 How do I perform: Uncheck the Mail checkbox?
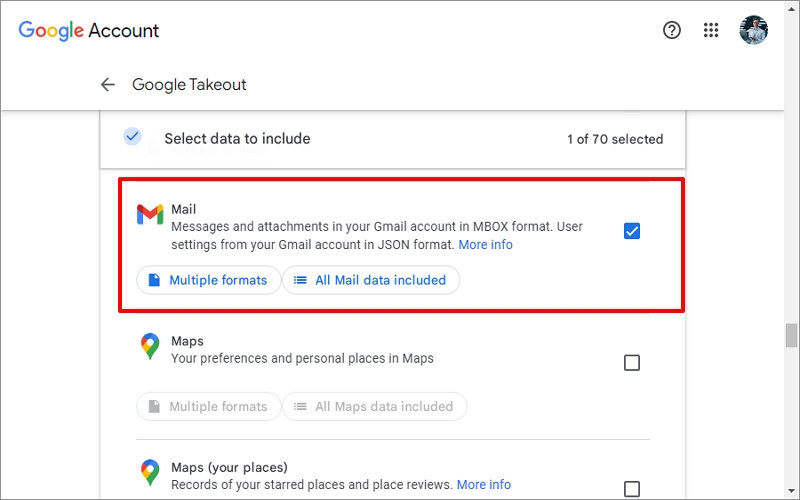pos(632,231)
